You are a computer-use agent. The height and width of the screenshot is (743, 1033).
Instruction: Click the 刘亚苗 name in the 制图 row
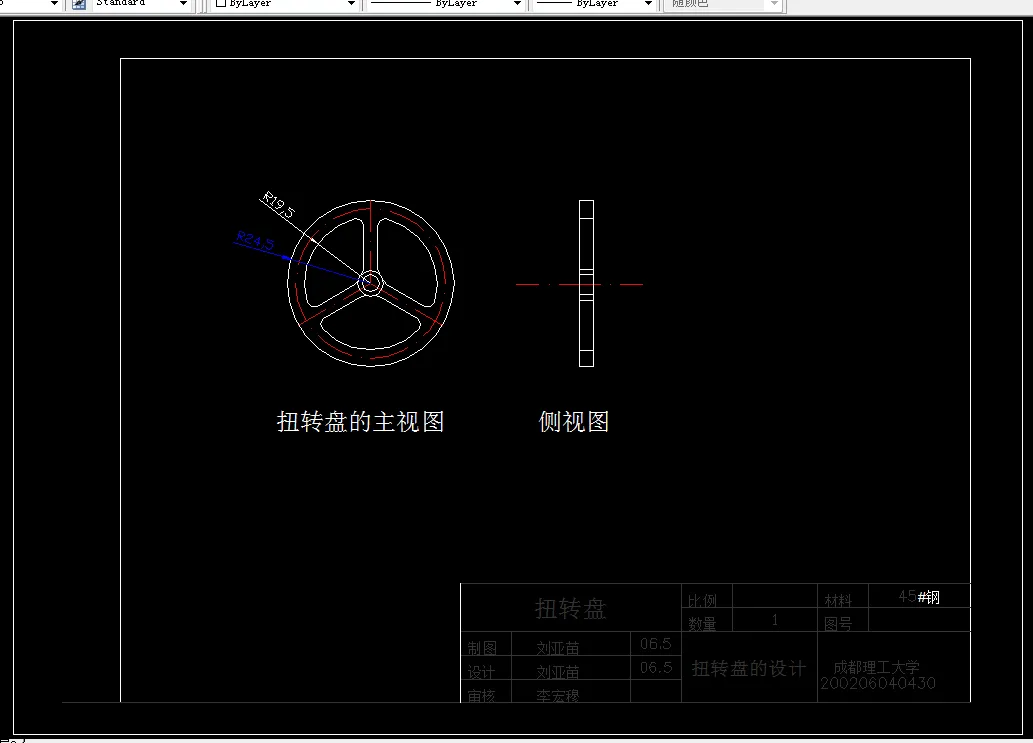(556, 646)
